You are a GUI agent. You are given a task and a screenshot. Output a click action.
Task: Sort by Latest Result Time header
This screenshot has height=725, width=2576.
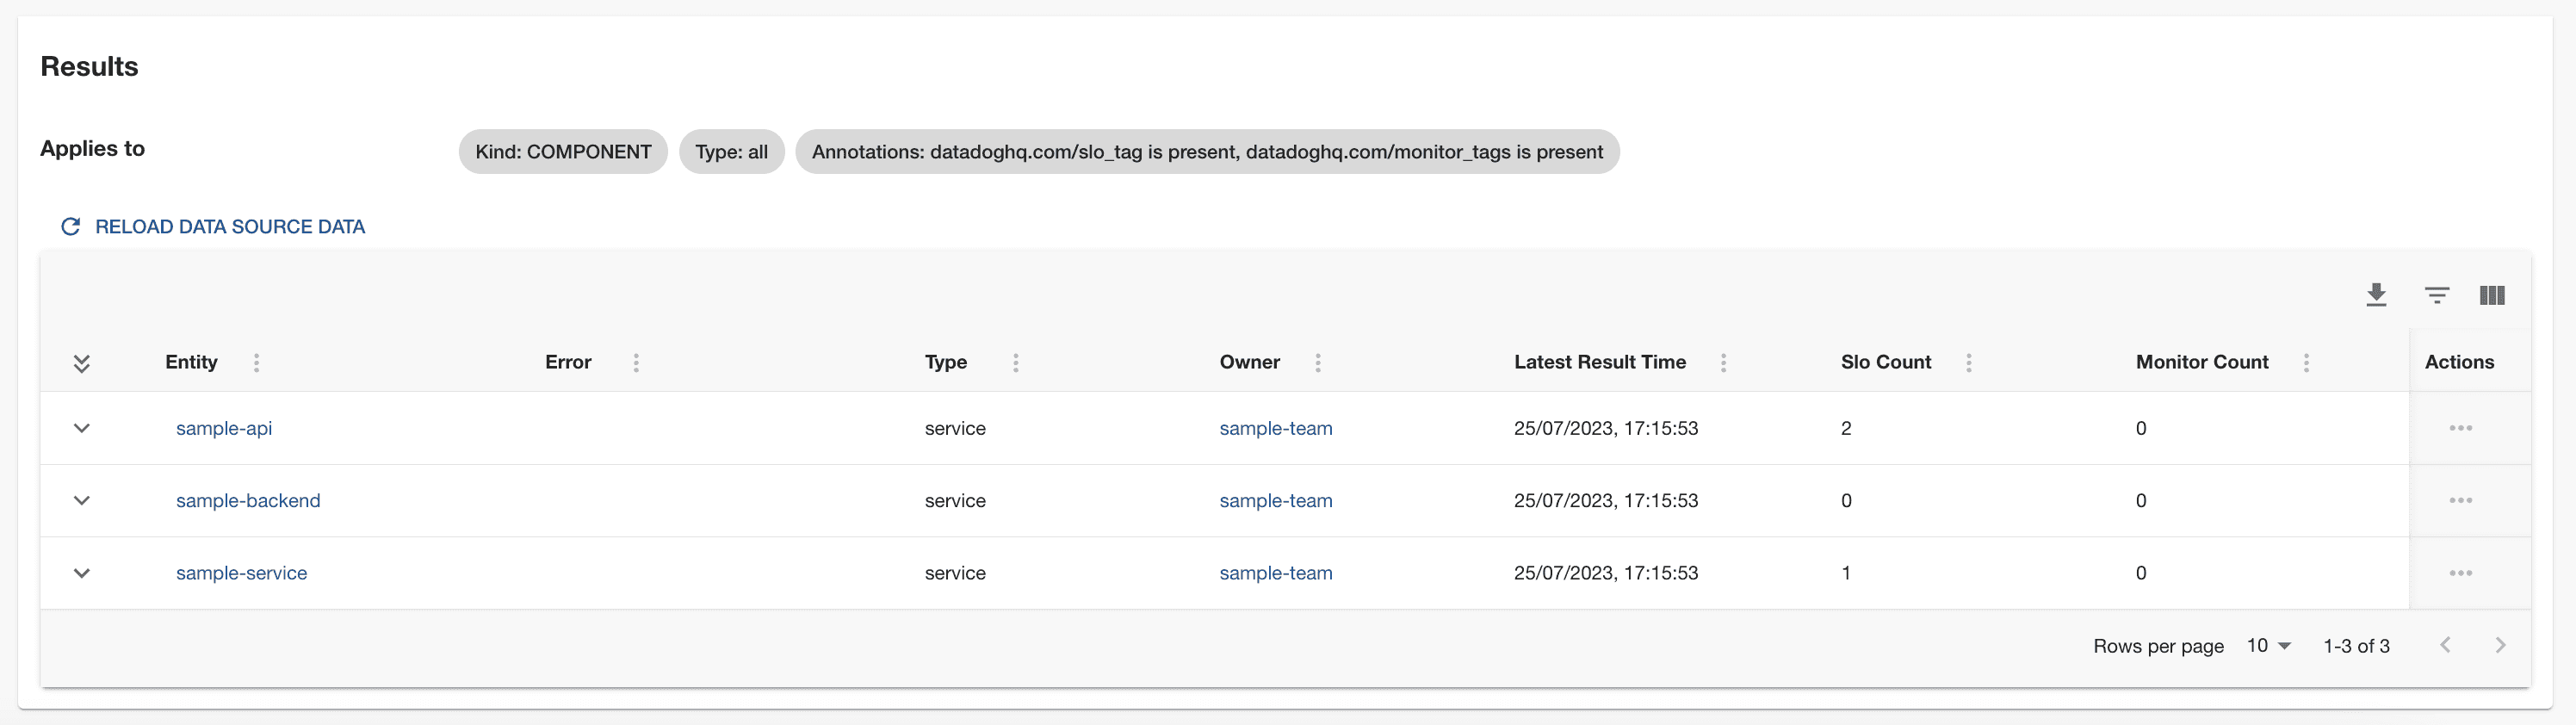[x=1599, y=362]
